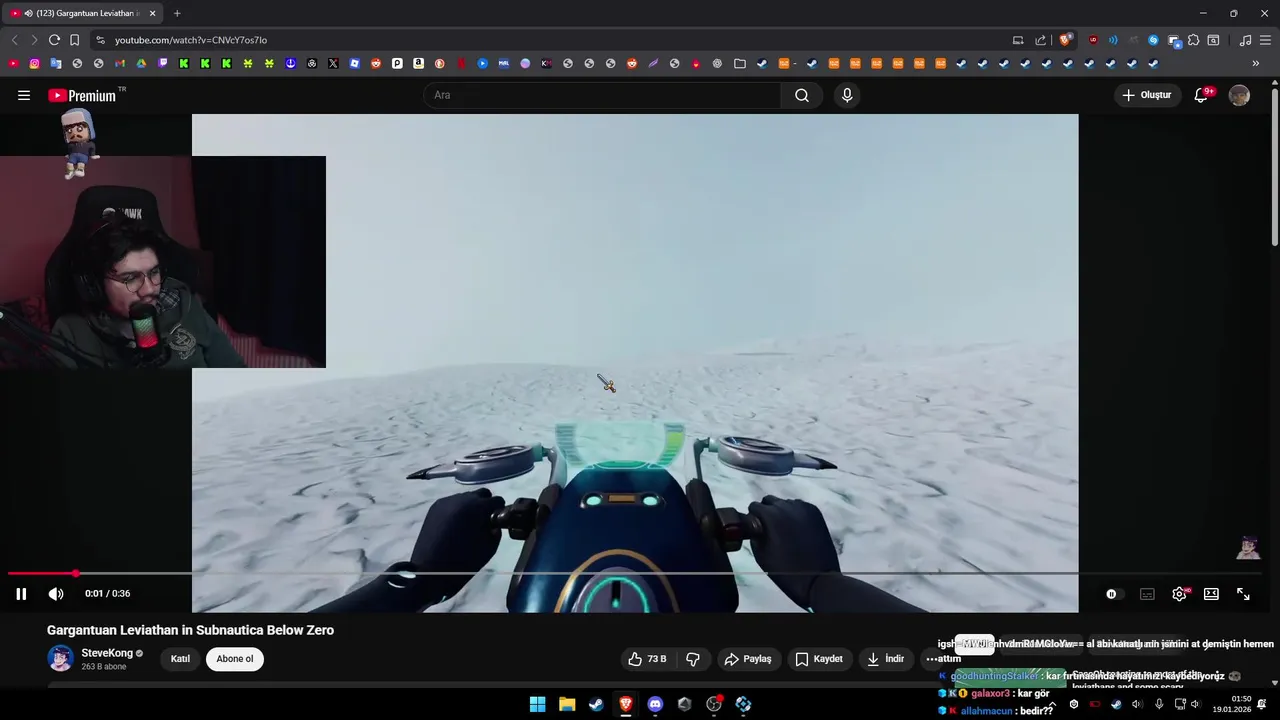Like the video with 73 B likes
This screenshot has height=720, width=1280.
(647, 659)
